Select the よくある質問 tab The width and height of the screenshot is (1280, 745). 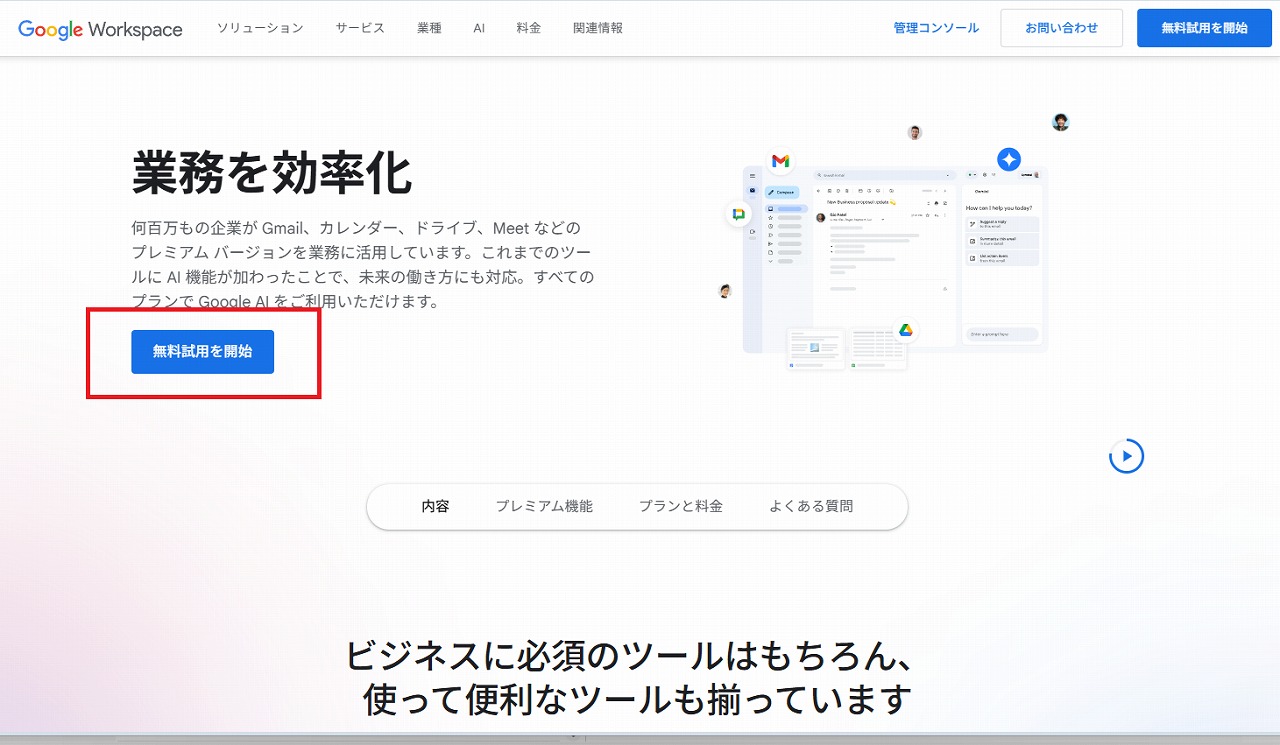(811, 506)
